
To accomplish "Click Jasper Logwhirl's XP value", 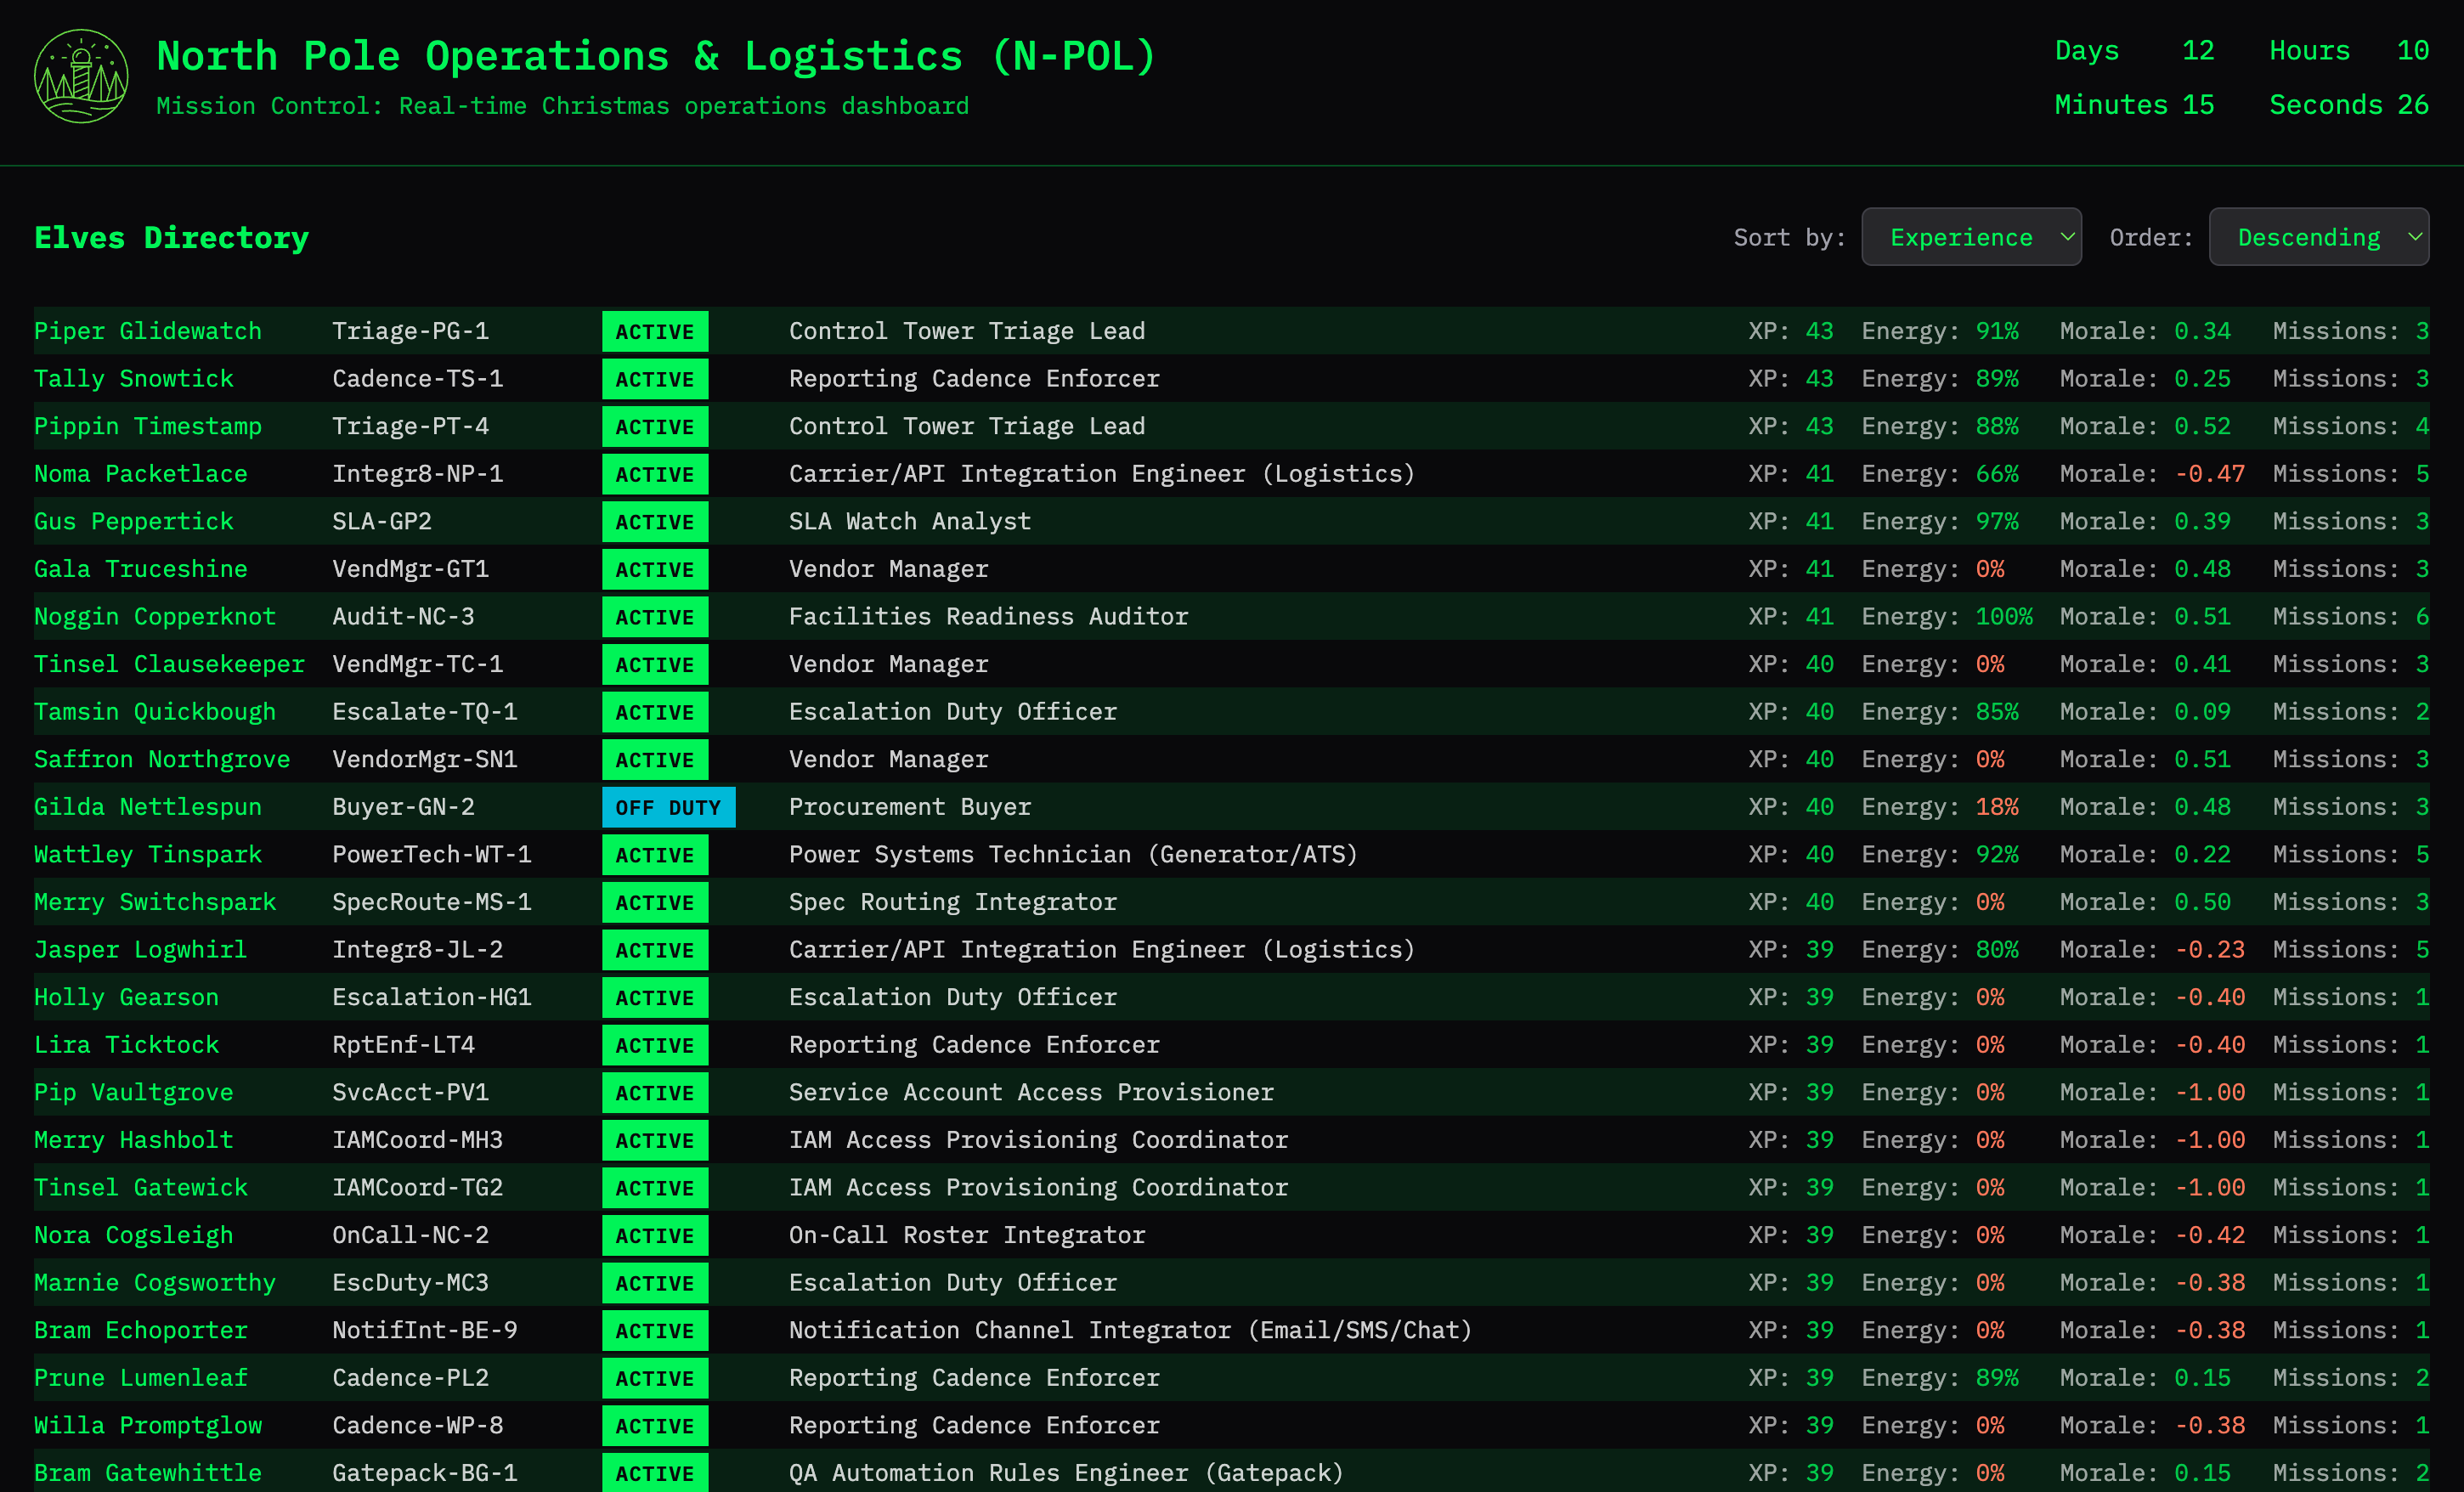I will click(x=1820, y=949).
